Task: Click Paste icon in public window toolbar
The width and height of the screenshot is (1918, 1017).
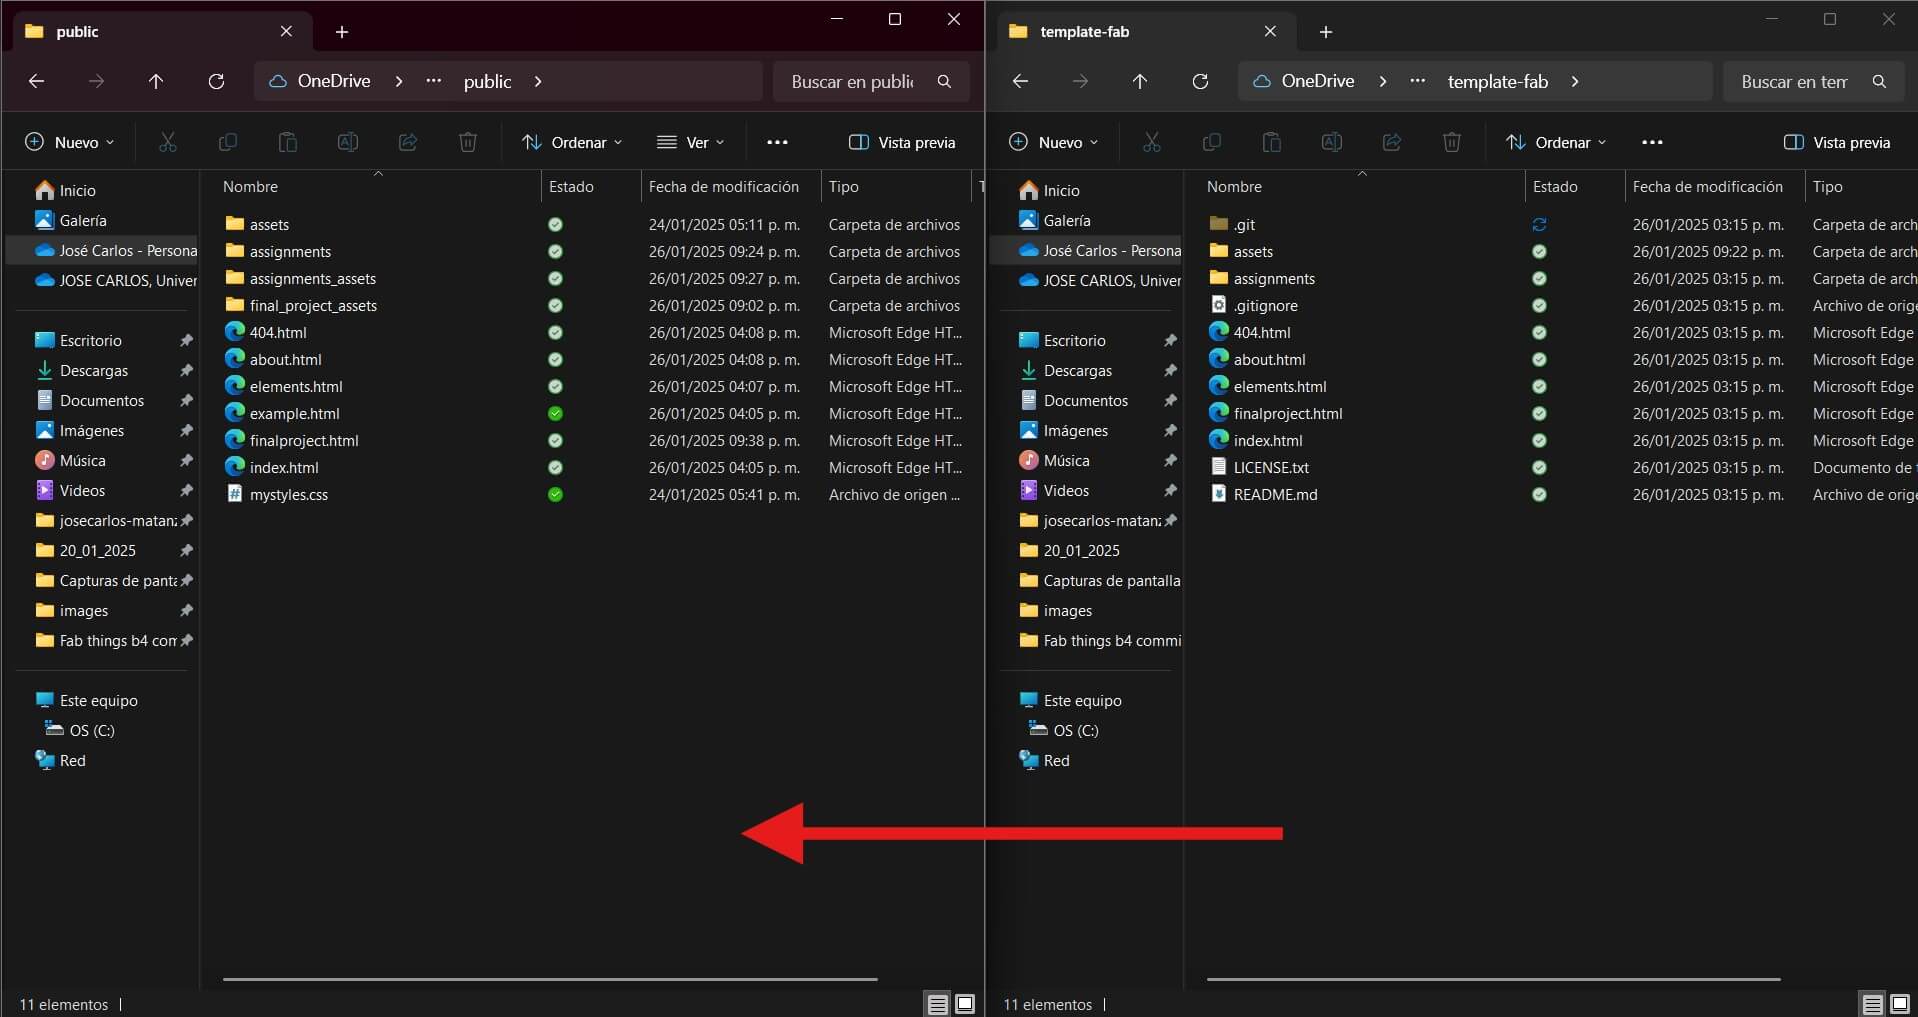Action: click(288, 142)
